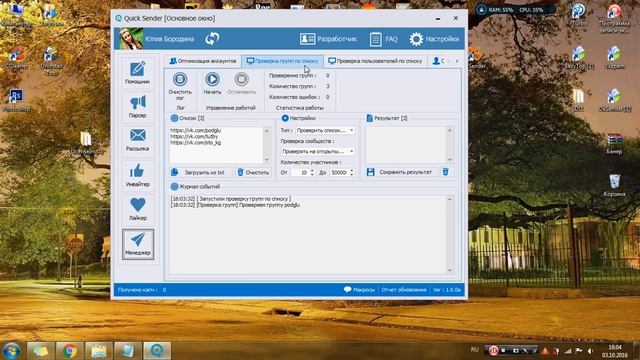Adjust the От value stepper arrows

[312, 173]
